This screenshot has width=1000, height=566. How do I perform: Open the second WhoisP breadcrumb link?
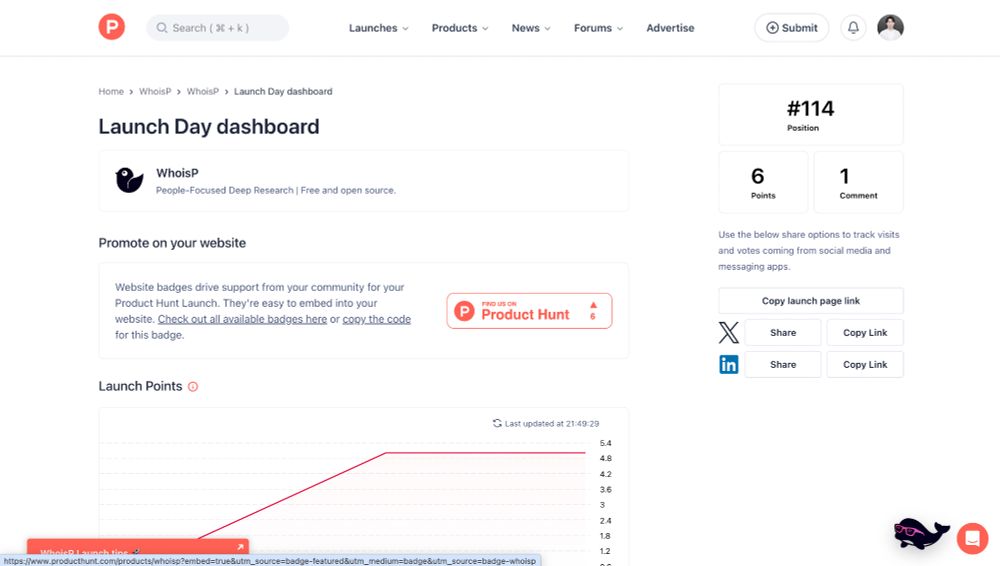(203, 91)
